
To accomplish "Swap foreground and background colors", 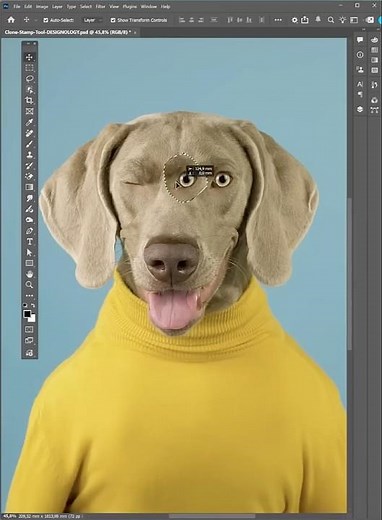I will pyautogui.click(x=33, y=305).
